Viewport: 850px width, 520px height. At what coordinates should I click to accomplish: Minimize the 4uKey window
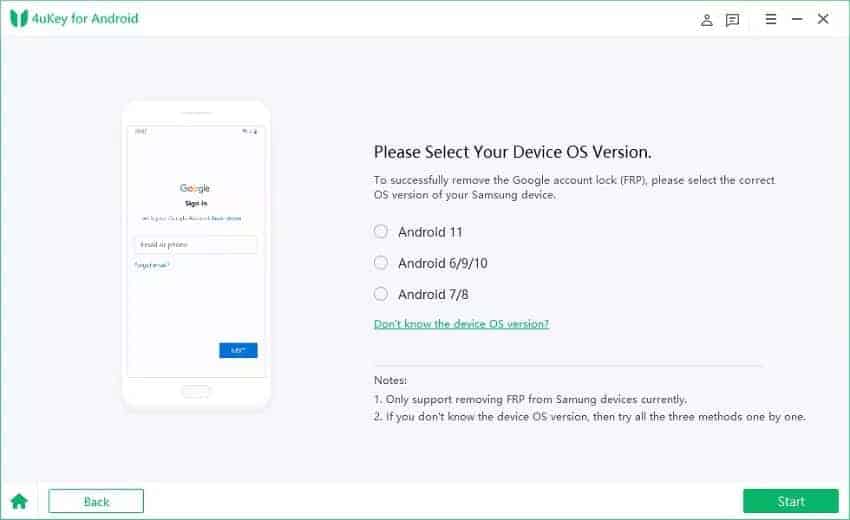pyautogui.click(x=797, y=19)
